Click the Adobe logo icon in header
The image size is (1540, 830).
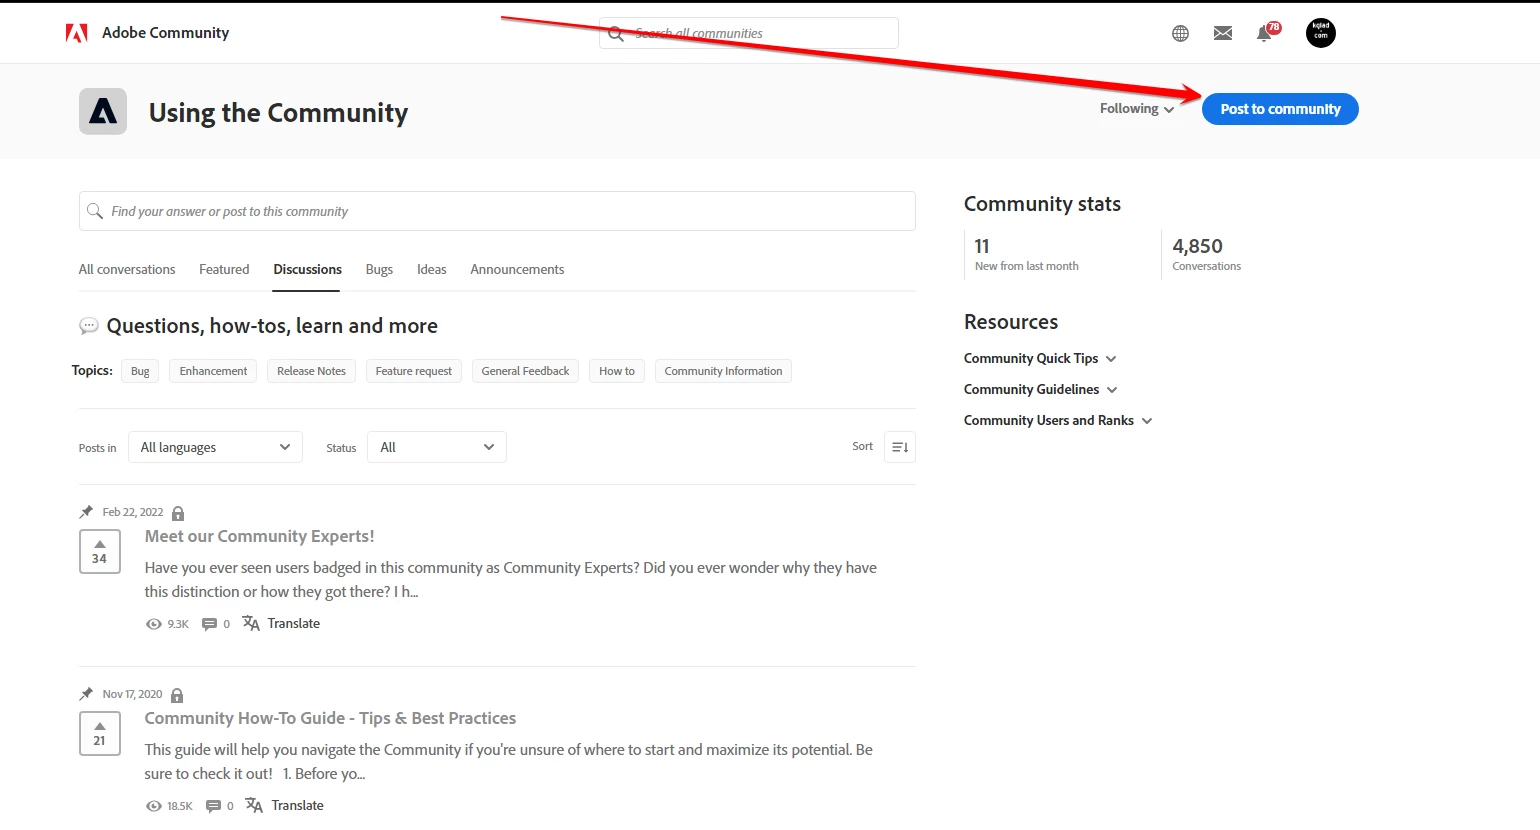click(77, 33)
